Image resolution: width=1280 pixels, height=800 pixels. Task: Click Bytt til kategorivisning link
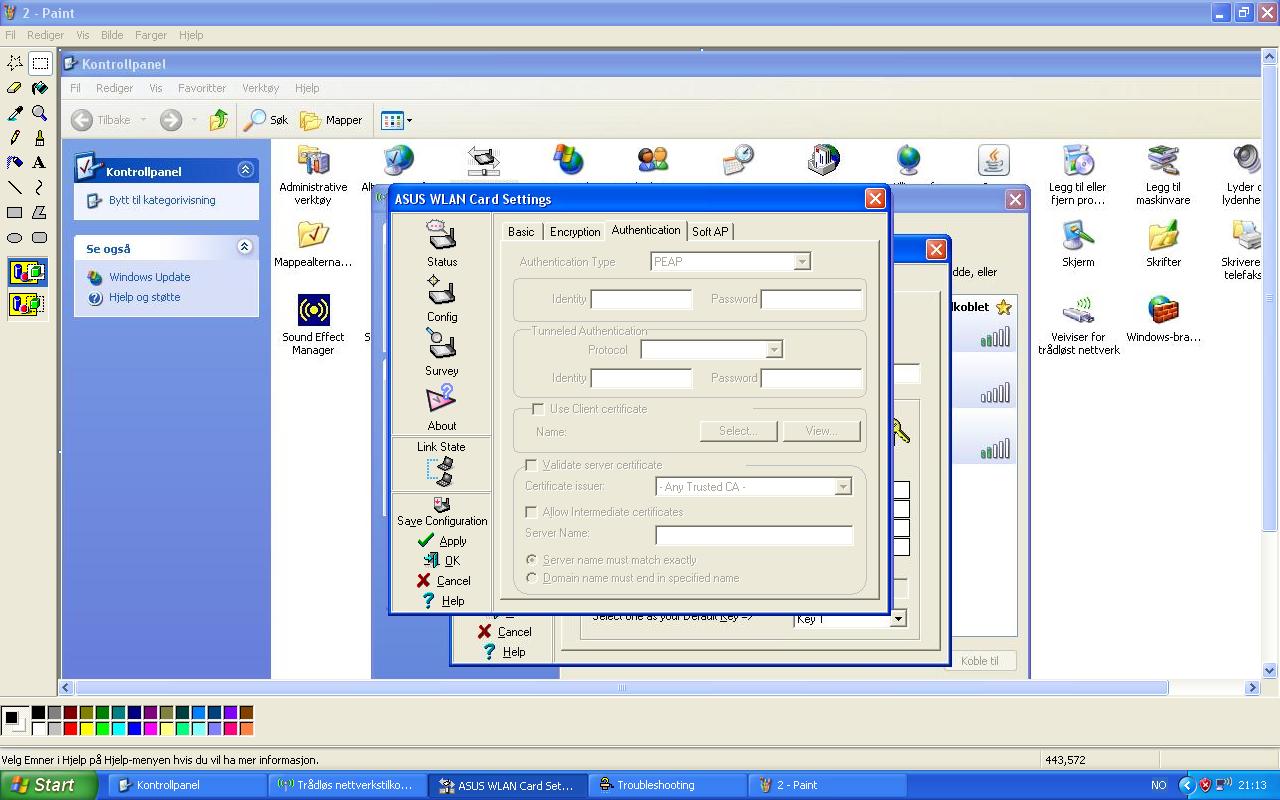click(162, 200)
